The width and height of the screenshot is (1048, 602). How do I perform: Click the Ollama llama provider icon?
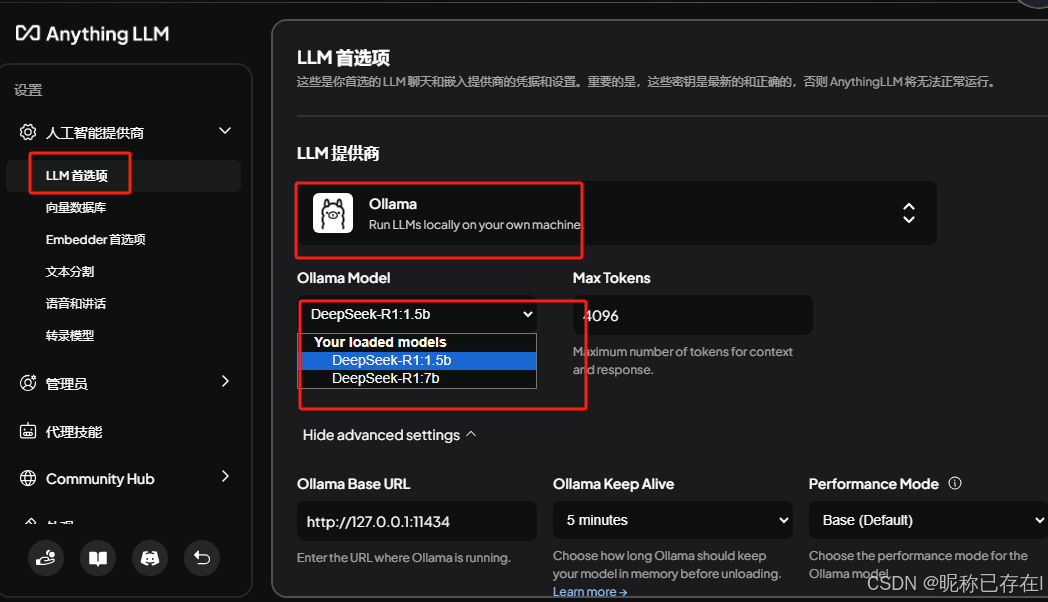(333, 213)
